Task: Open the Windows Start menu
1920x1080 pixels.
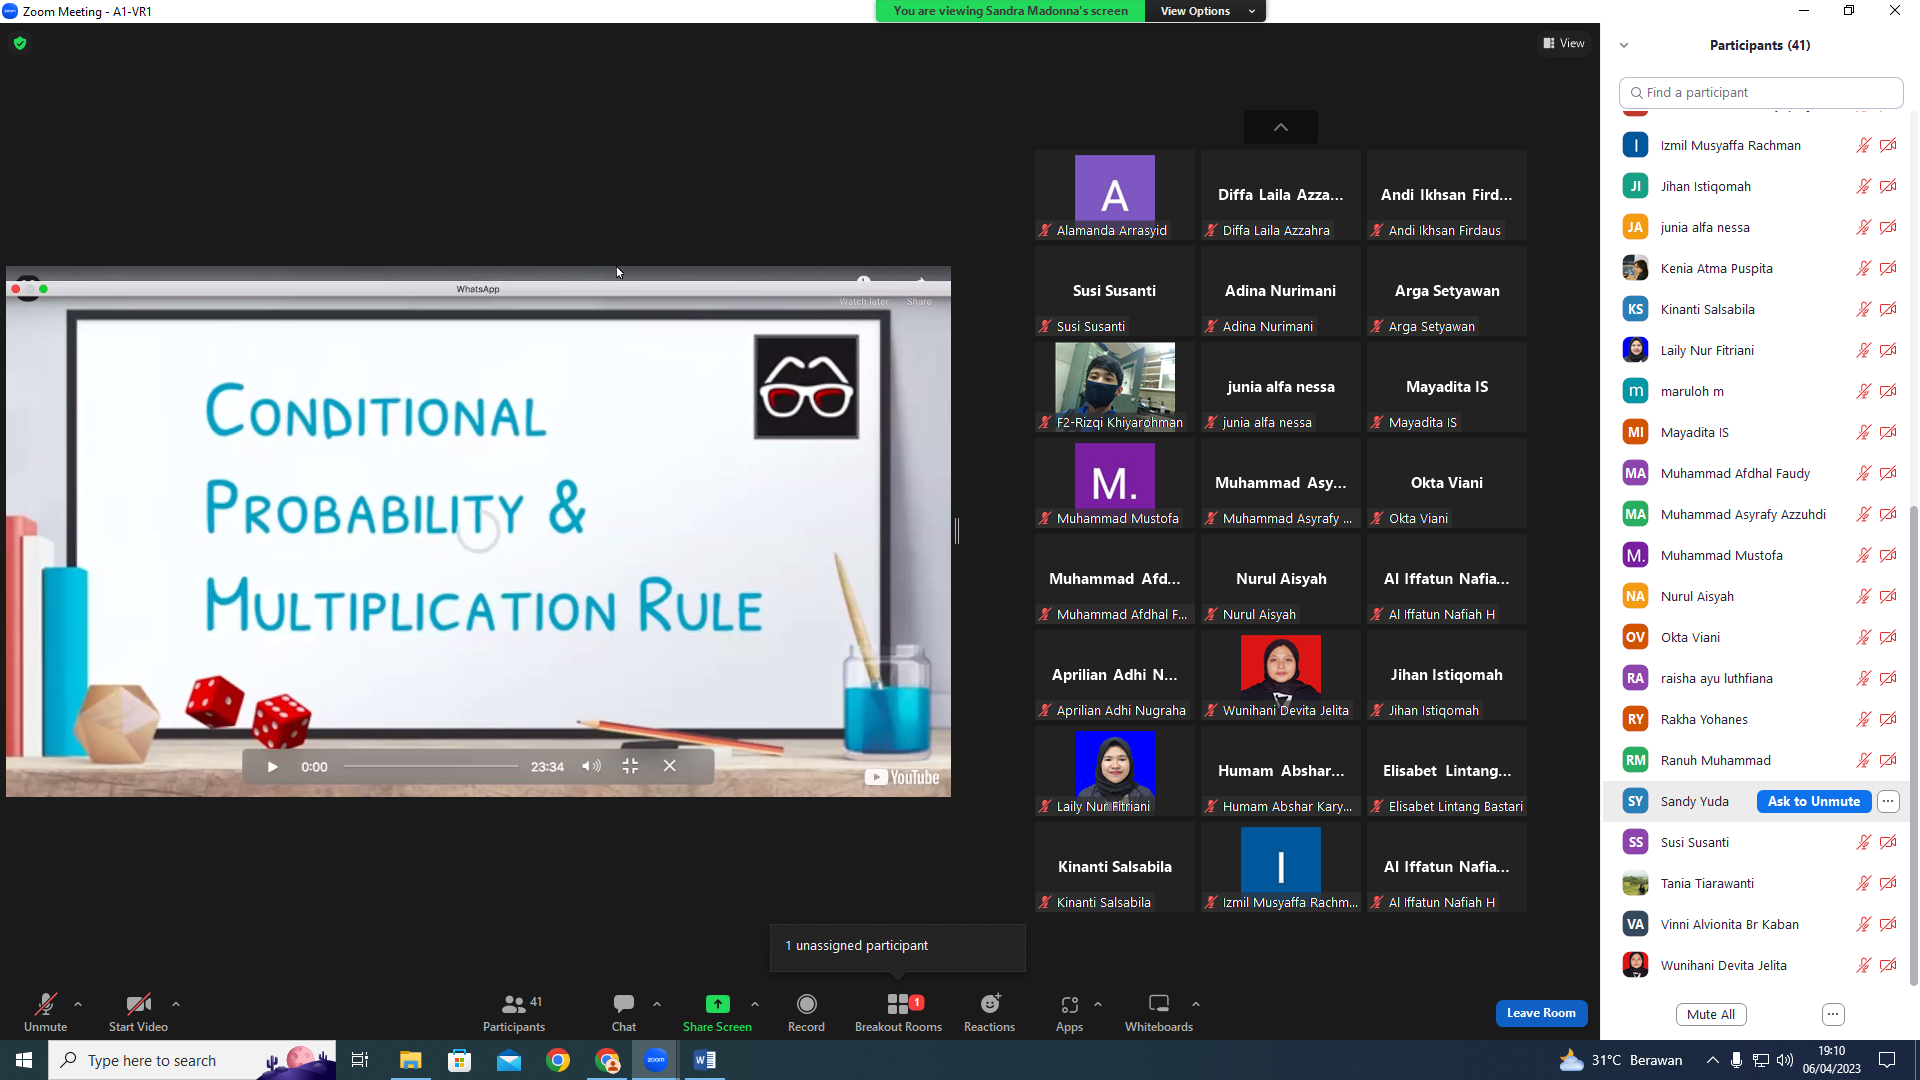Action: tap(24, 1060)
